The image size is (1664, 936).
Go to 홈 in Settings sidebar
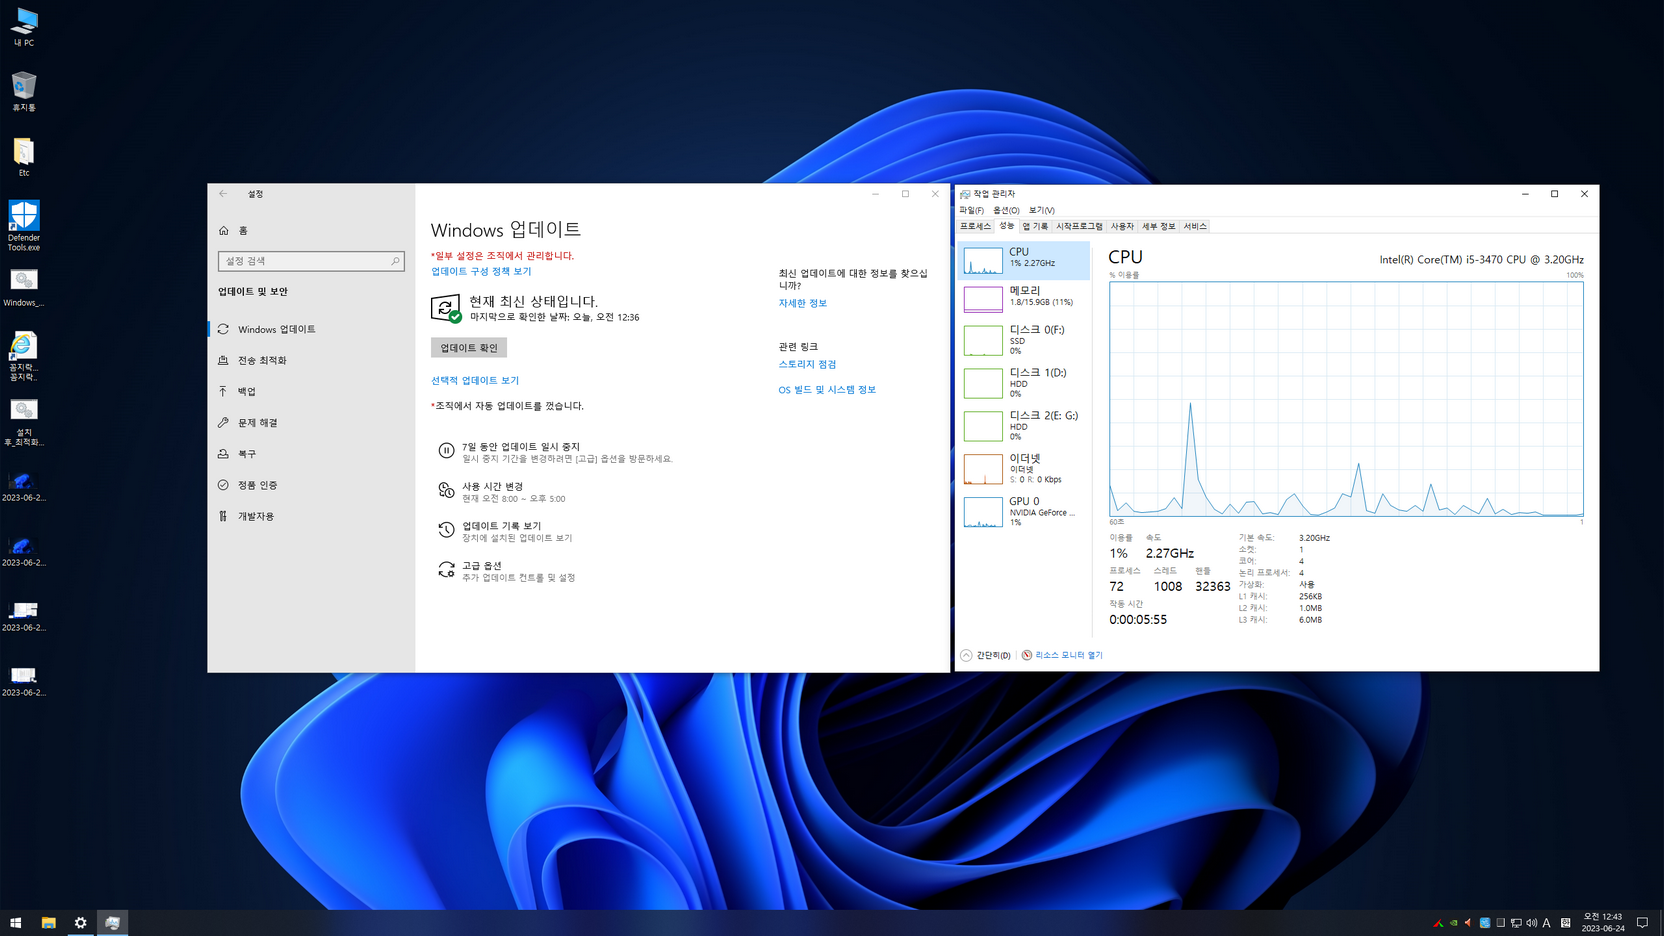click(x=310, y=230)
